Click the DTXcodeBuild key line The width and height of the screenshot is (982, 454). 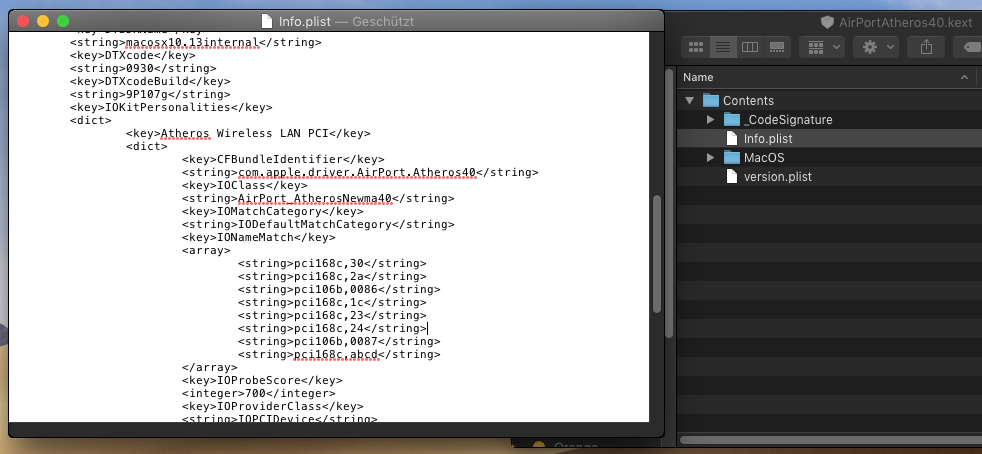[150, 81]
